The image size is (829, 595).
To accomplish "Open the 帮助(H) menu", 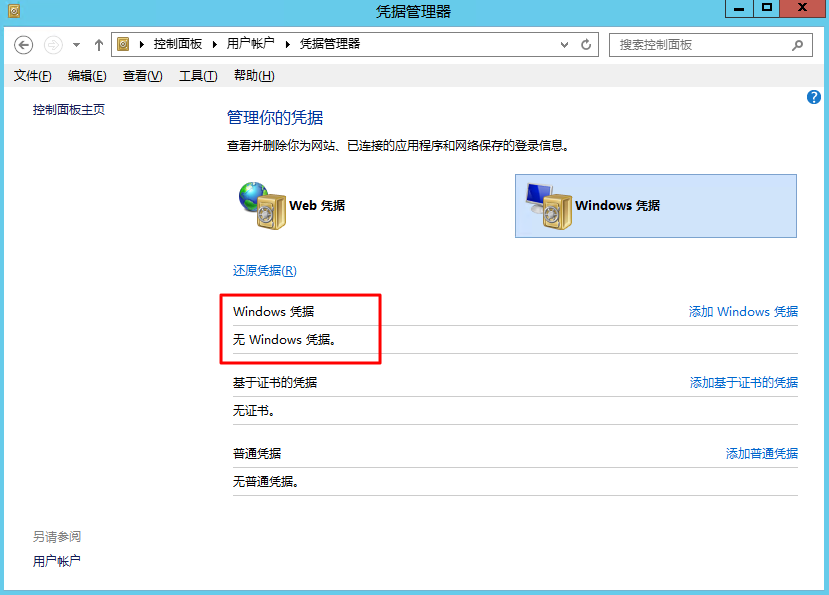I will 254,76.
